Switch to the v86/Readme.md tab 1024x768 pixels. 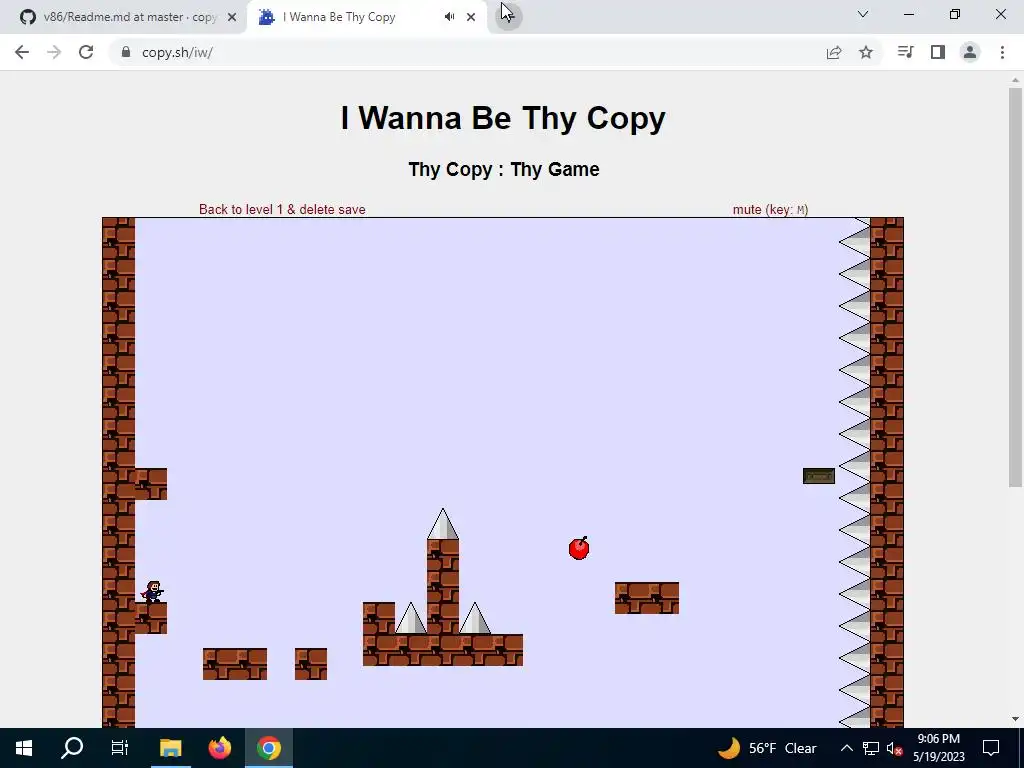pyautogui.click(x=124, y=17)
